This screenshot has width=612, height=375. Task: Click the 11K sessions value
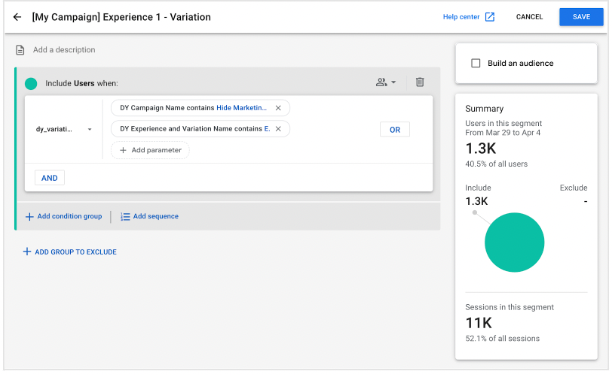pos(479,323)
